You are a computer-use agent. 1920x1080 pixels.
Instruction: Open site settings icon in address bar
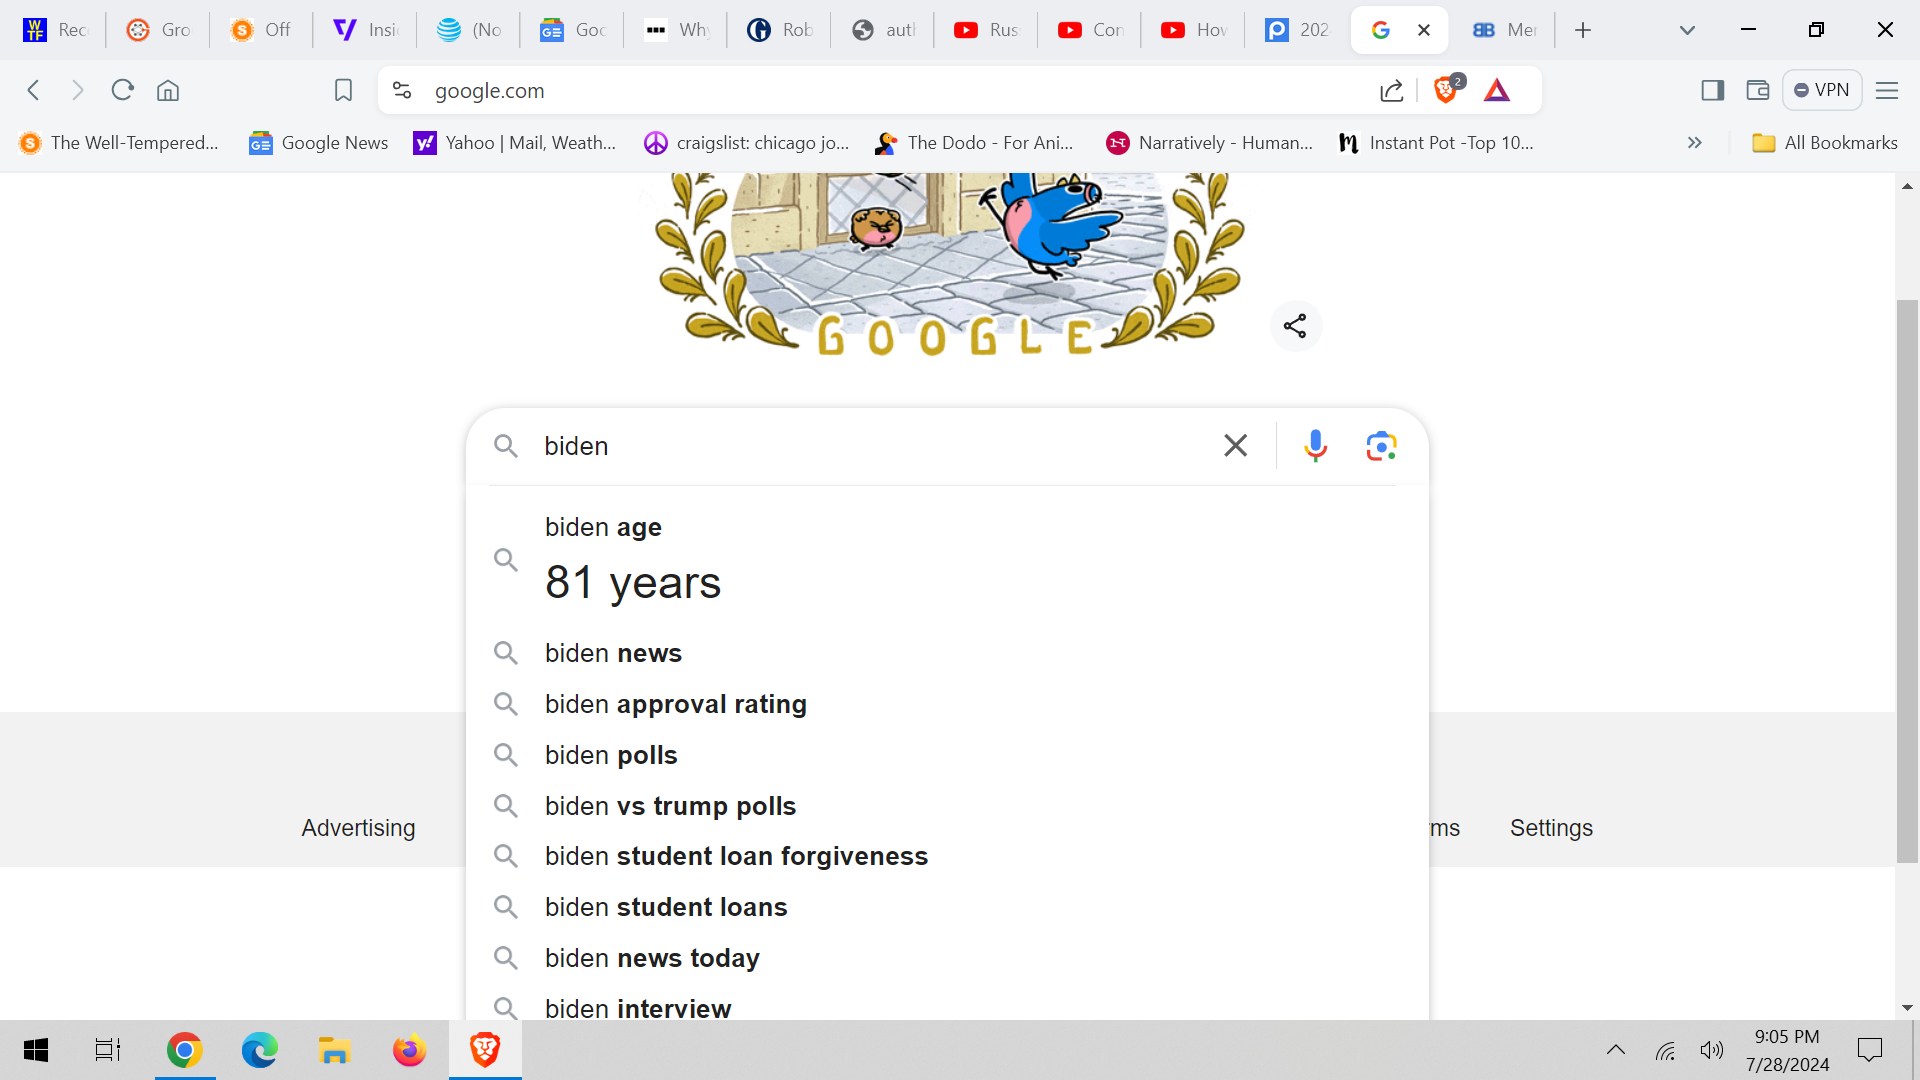pos(402,91)
